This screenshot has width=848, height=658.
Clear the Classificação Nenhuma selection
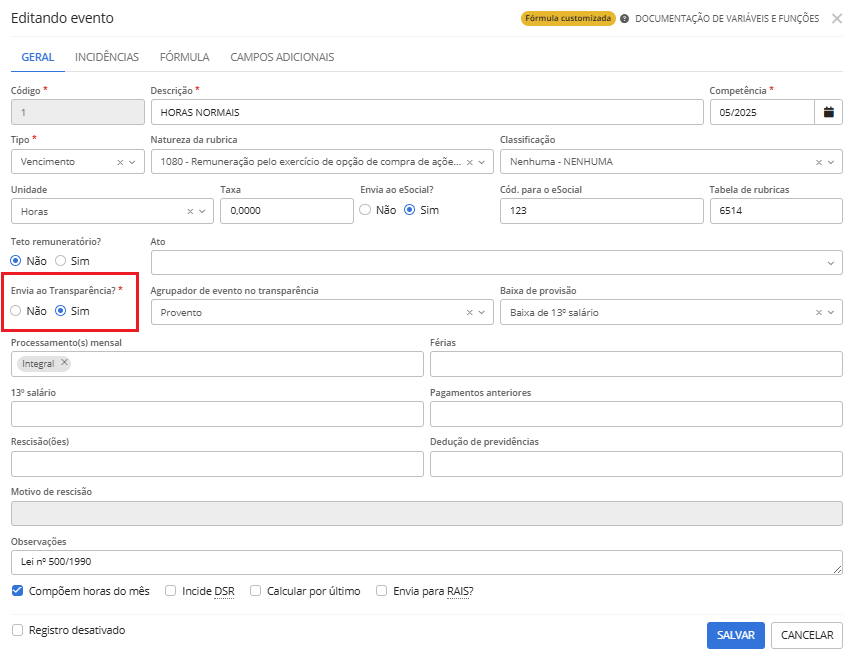[818, 162]
